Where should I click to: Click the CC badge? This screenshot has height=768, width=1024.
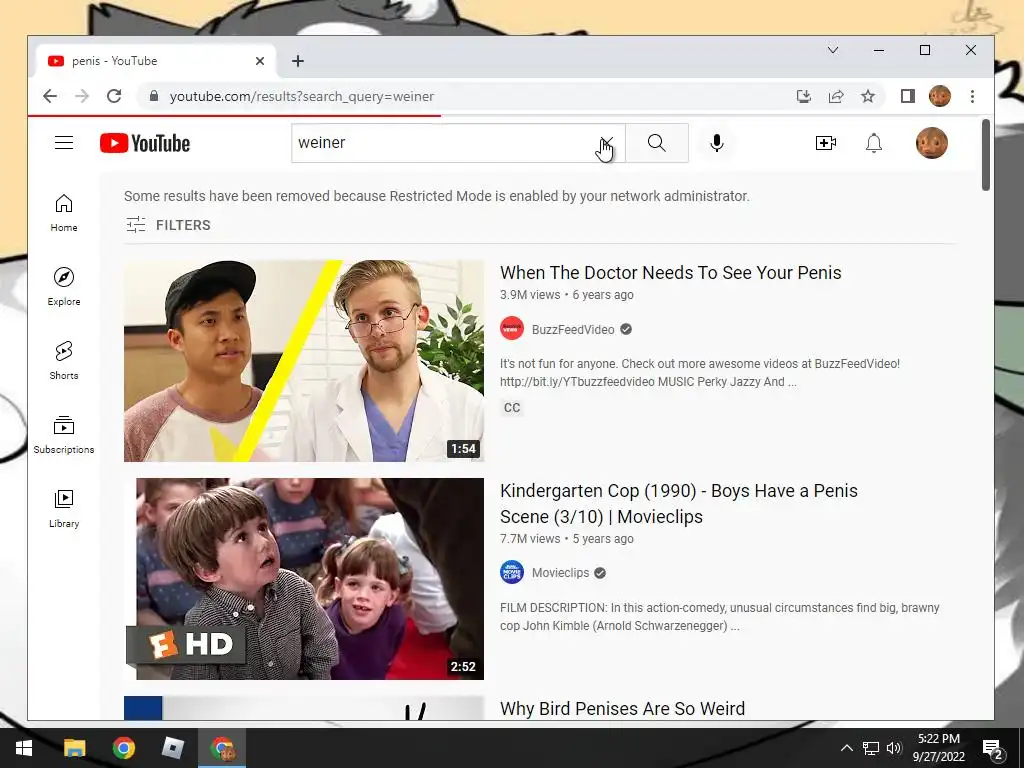click(512, 408)
